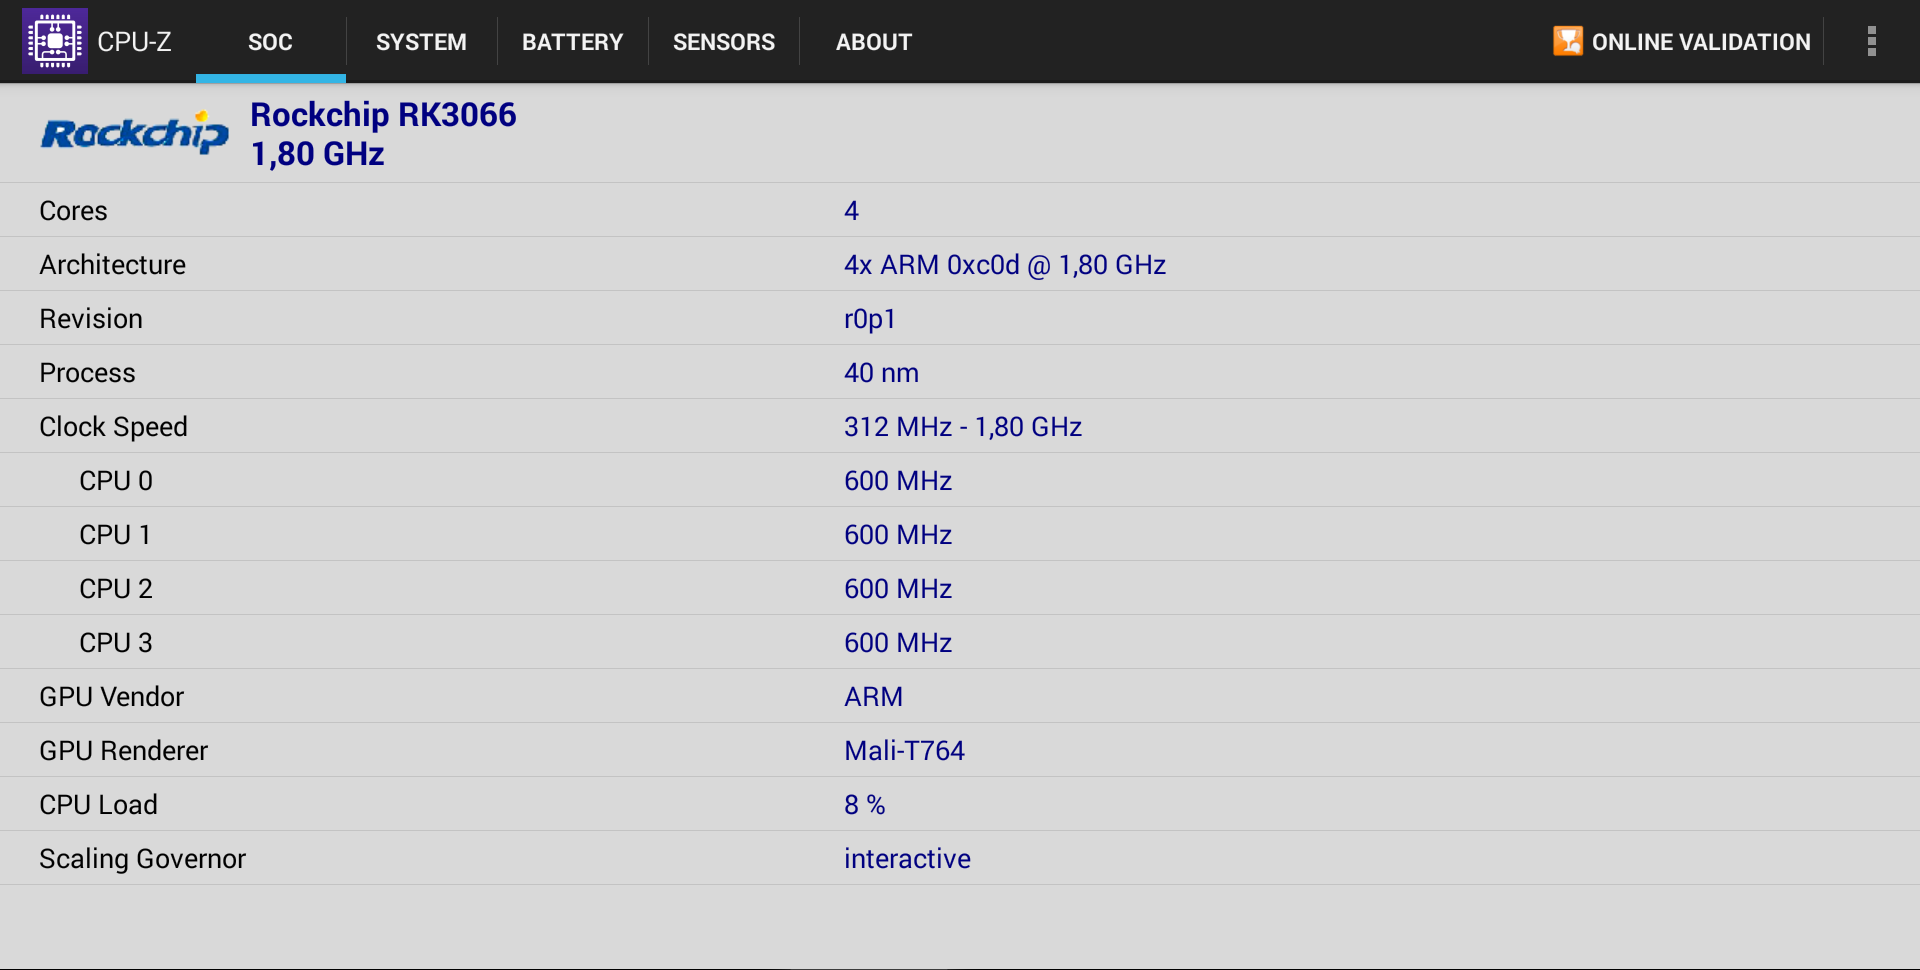Tap the Architecture row value
1920x970 pixels.
1004,265
